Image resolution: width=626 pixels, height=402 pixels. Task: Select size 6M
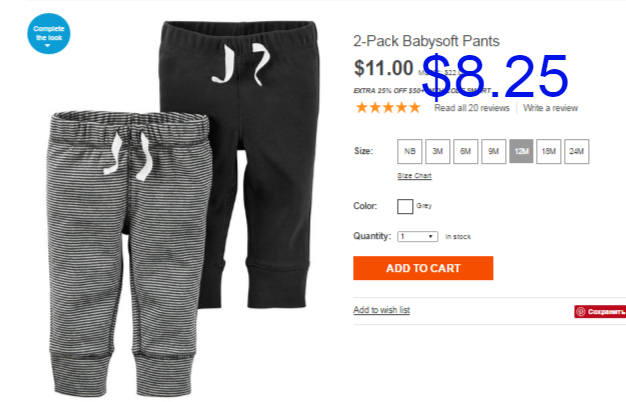[x=466, y=151]
